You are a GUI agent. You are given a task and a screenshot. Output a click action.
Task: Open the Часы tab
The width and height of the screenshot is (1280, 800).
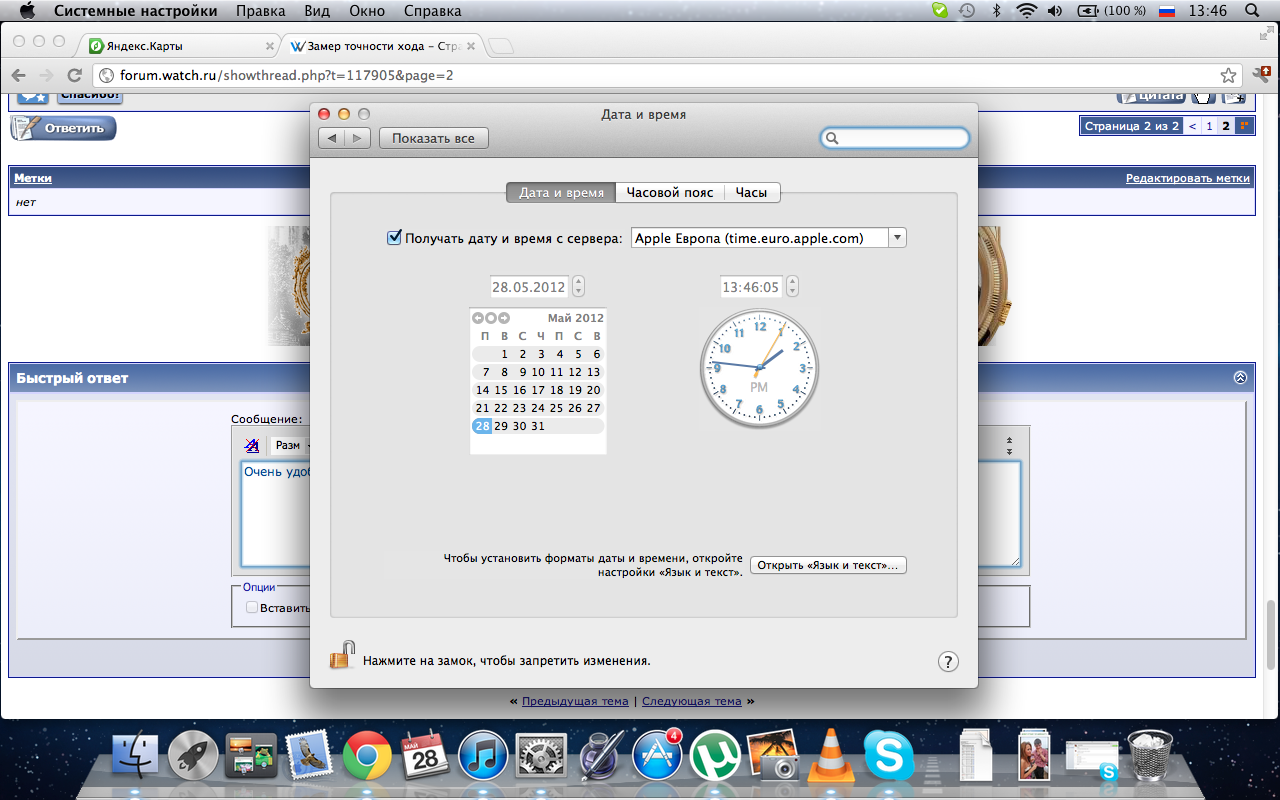[x=751, y=192]
